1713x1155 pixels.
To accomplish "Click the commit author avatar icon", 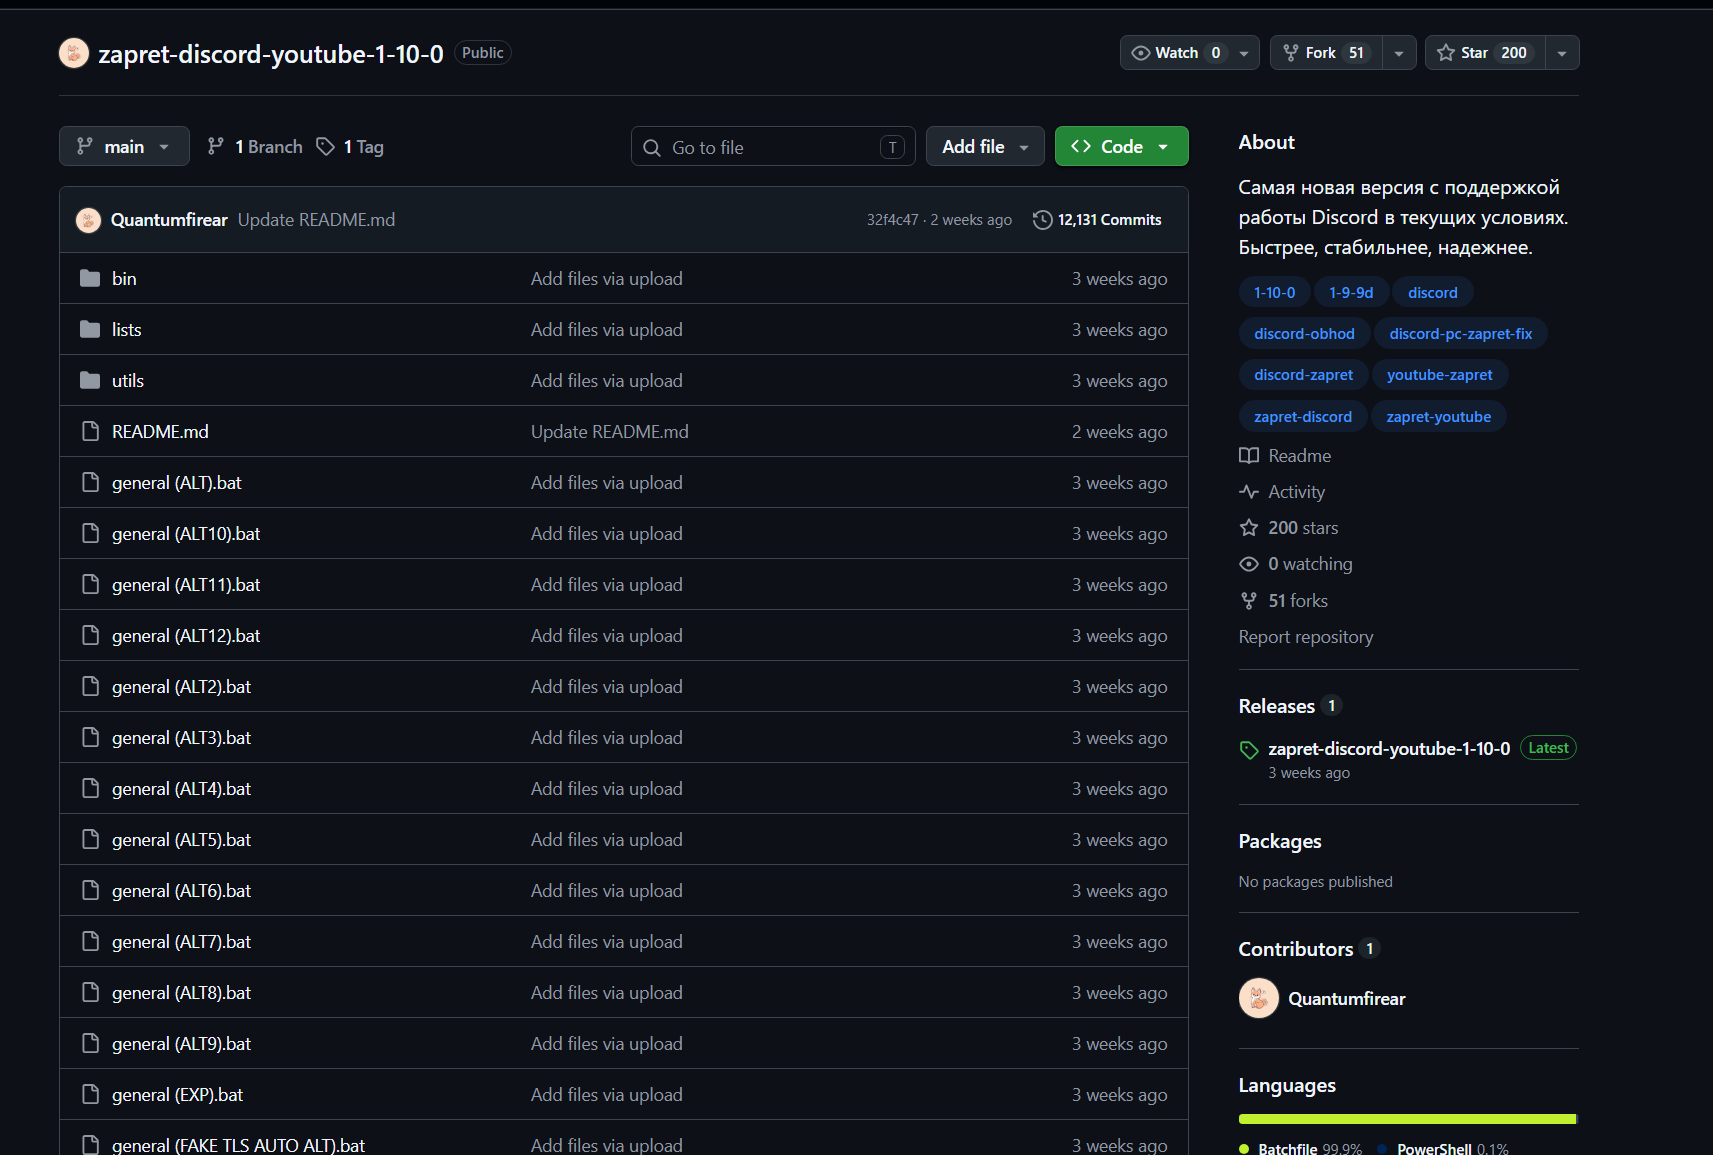I will click(x=88, y=220).
